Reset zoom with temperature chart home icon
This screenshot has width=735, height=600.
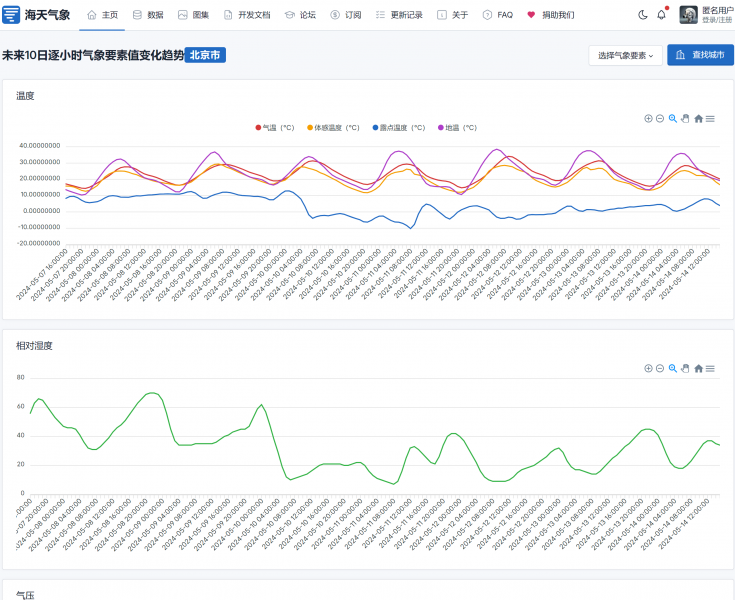coord(698,118)
